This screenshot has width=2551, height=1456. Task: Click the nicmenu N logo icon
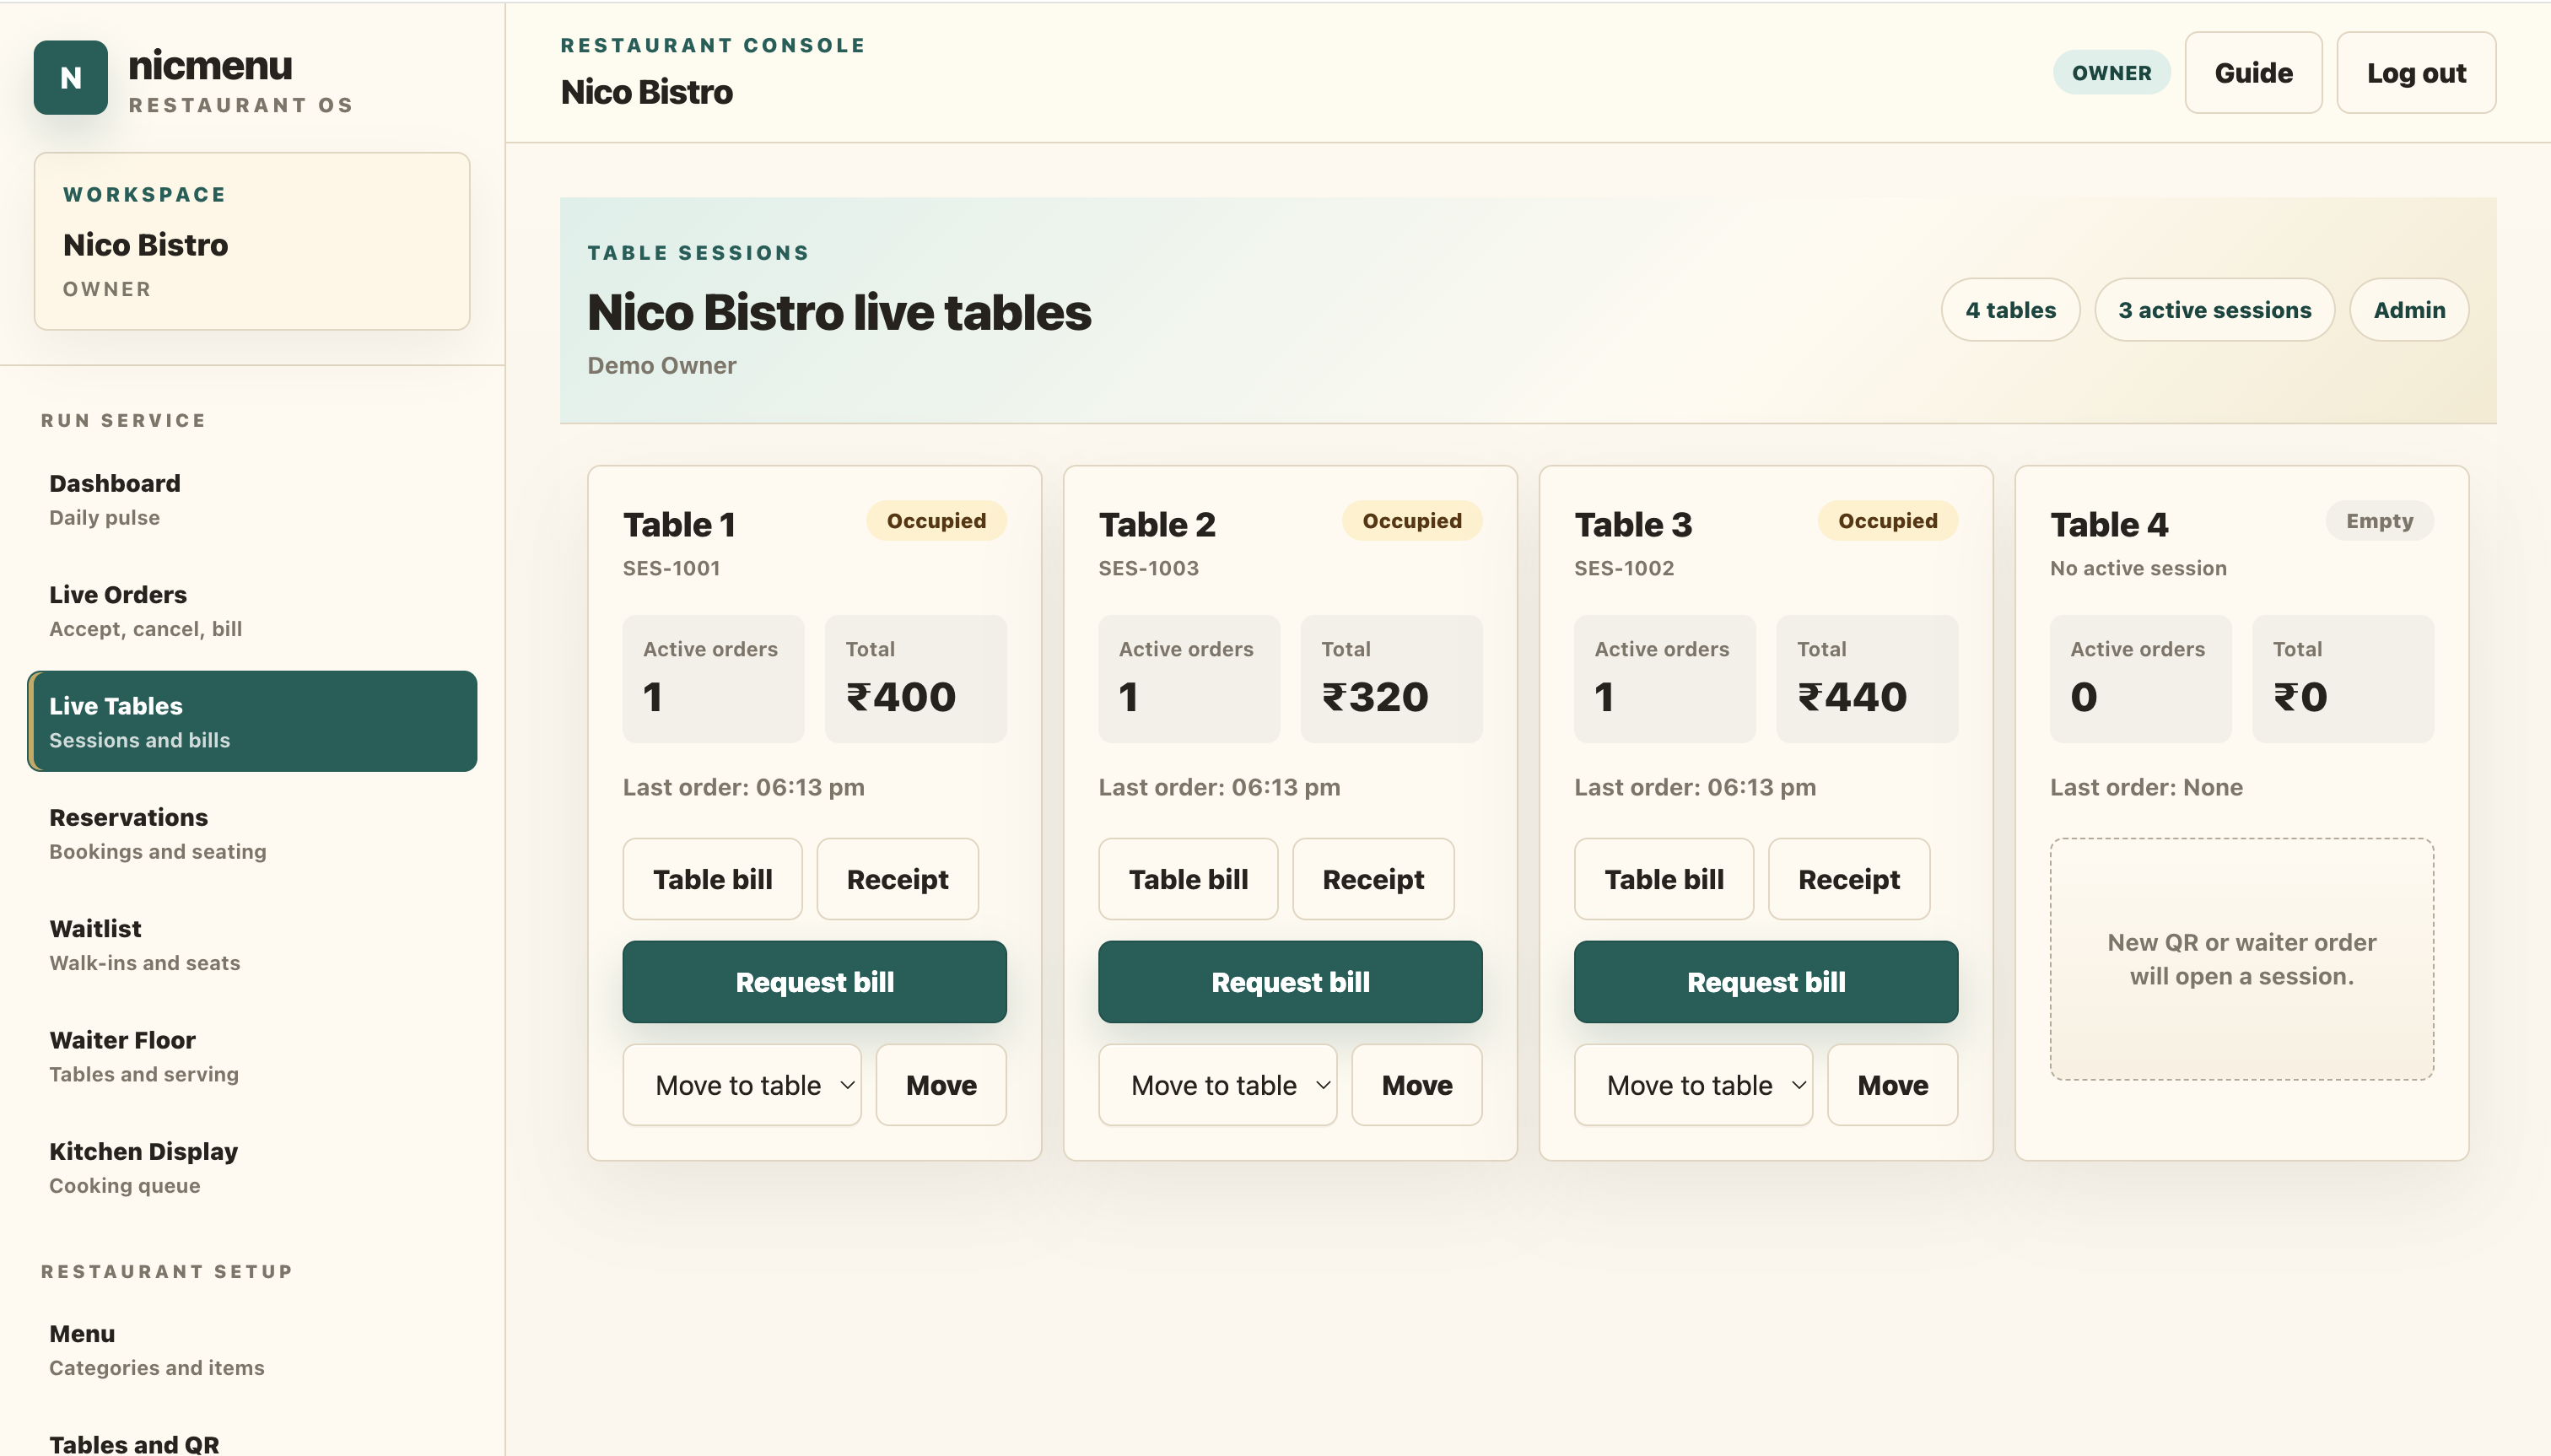pos(70,77)
